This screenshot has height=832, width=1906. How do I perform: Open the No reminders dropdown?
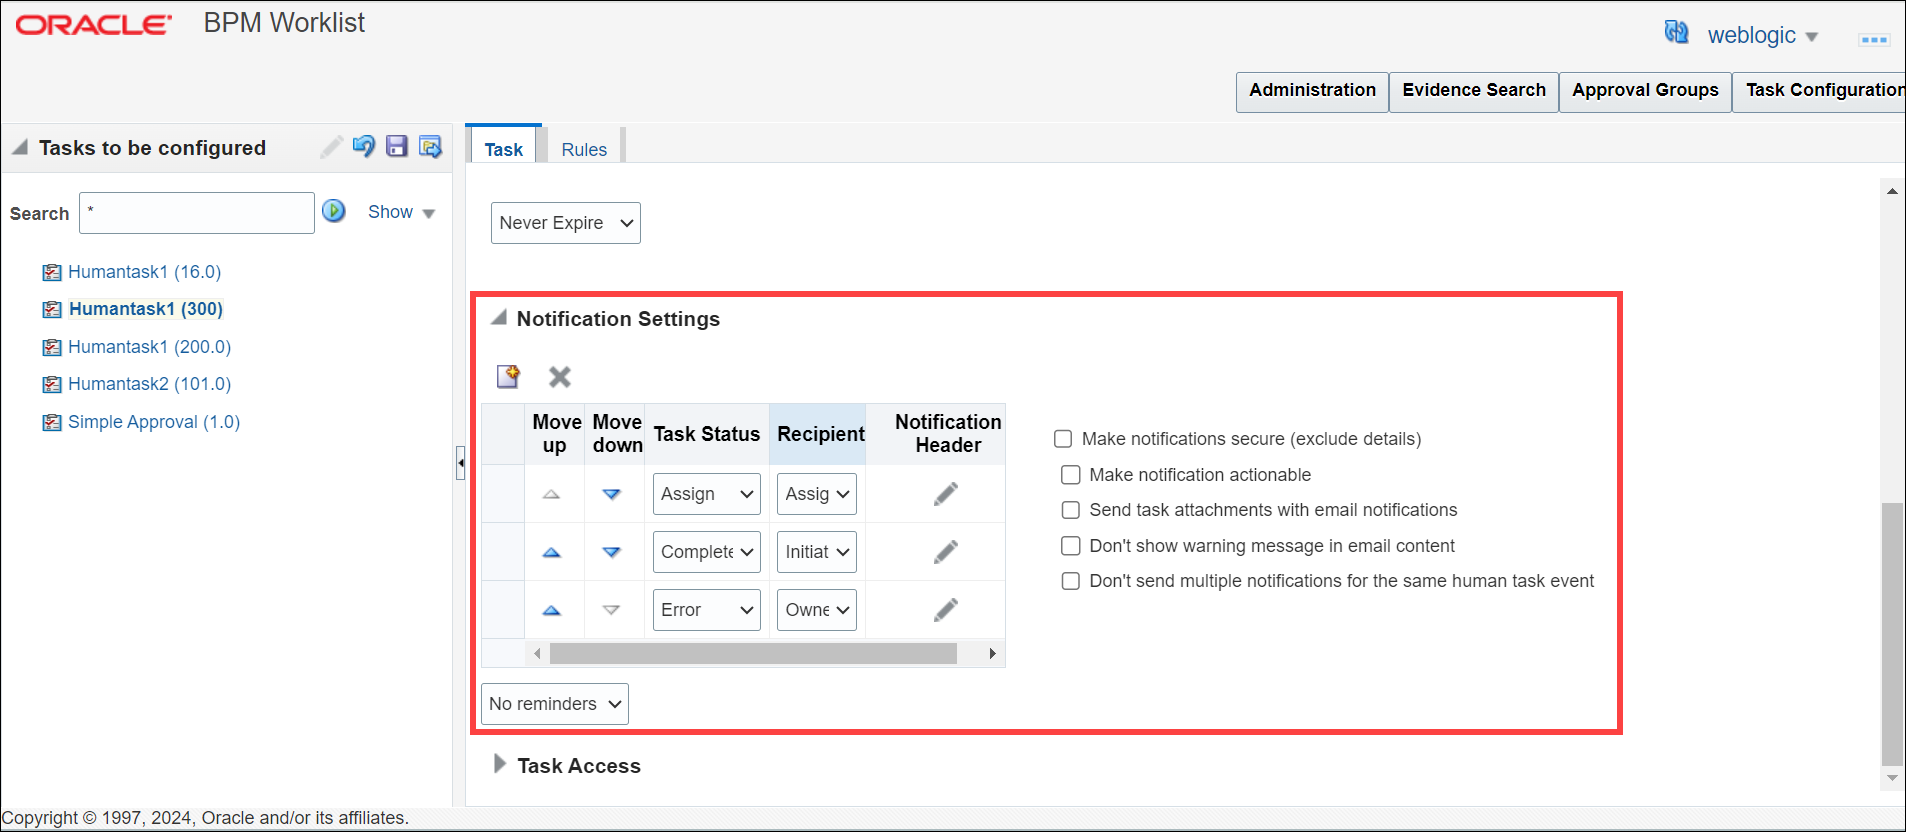click(x=555, y=704)
